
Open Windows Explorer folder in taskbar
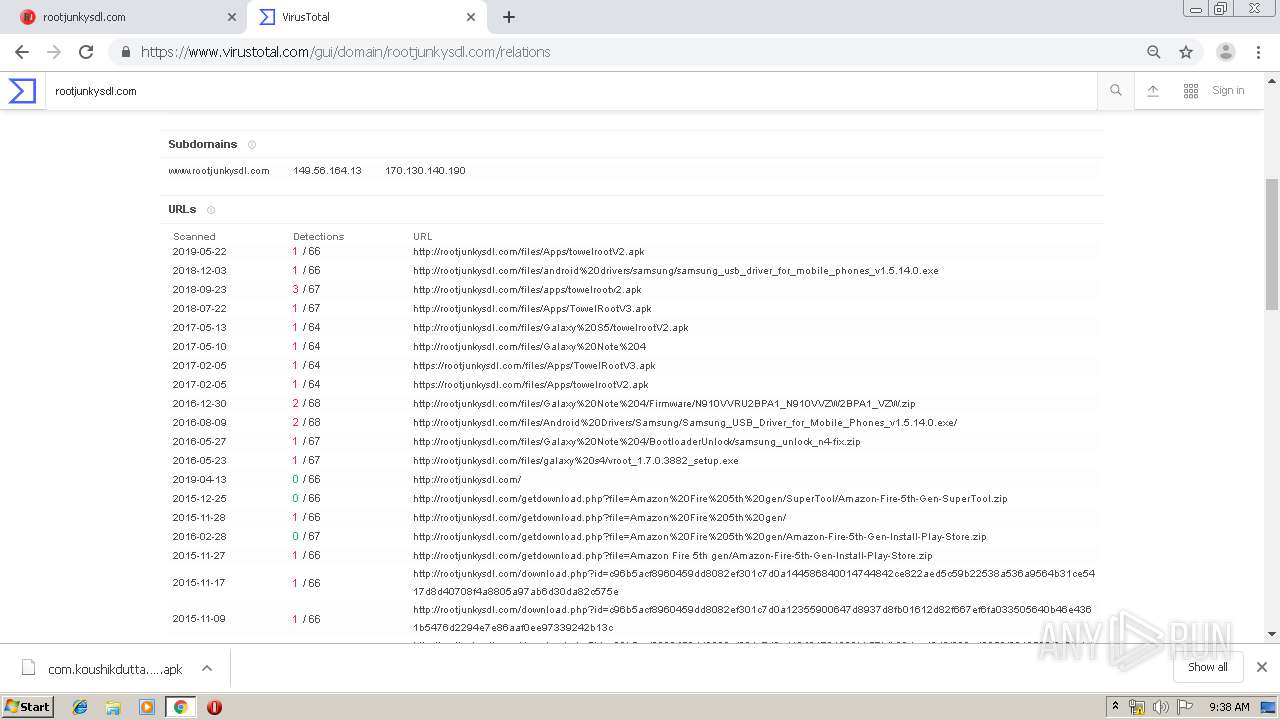pyautogui.click(x=113, y=707)
